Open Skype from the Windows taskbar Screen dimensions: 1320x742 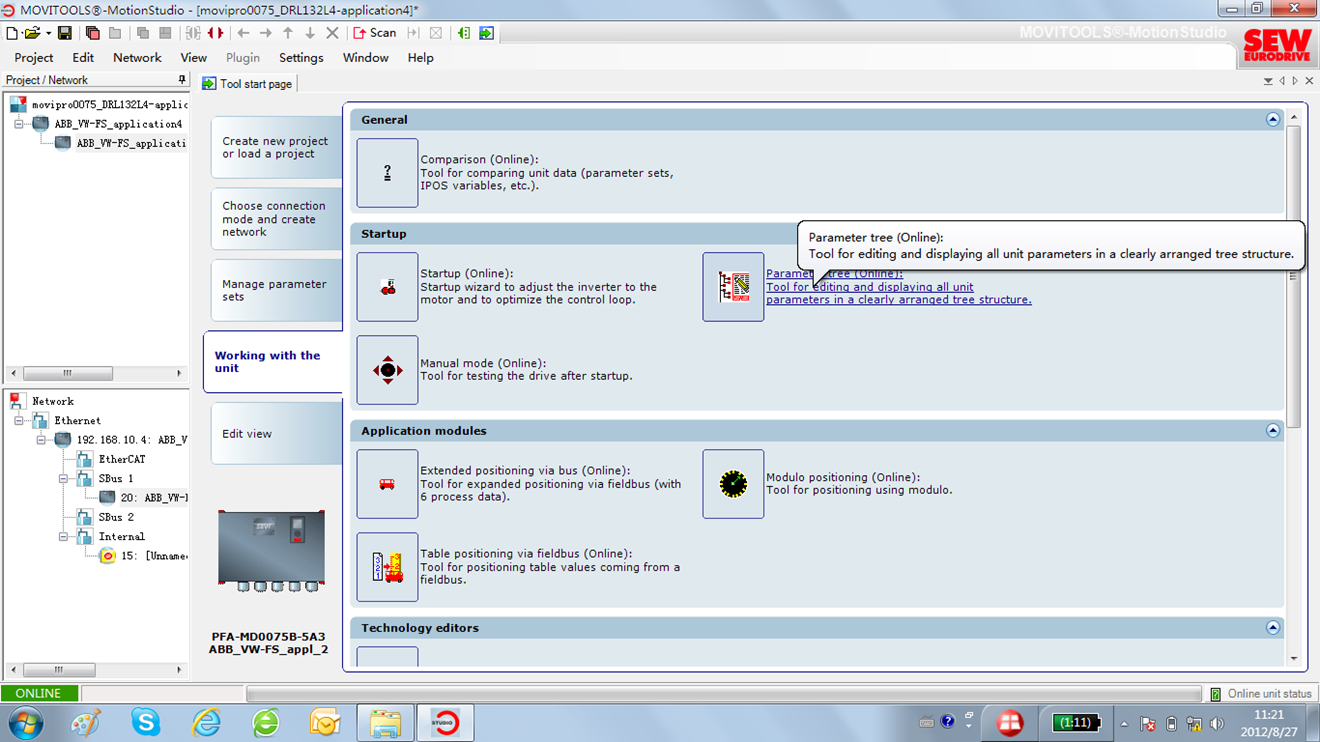pyautogui.click(x=146, y=722)
